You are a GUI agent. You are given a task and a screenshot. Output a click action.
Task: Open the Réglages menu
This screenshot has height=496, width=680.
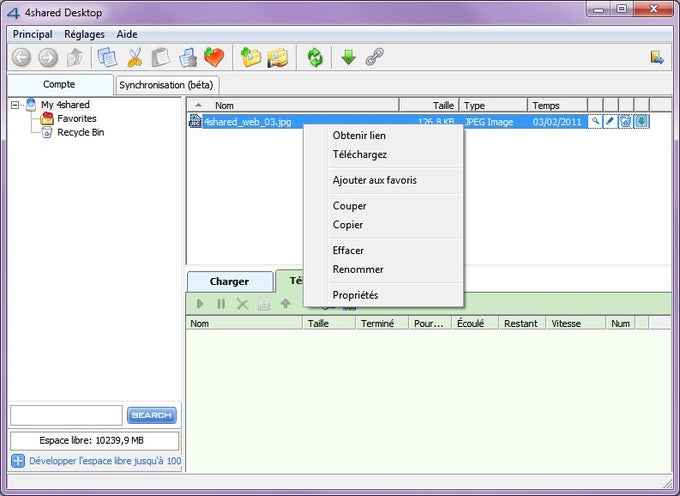84,34
